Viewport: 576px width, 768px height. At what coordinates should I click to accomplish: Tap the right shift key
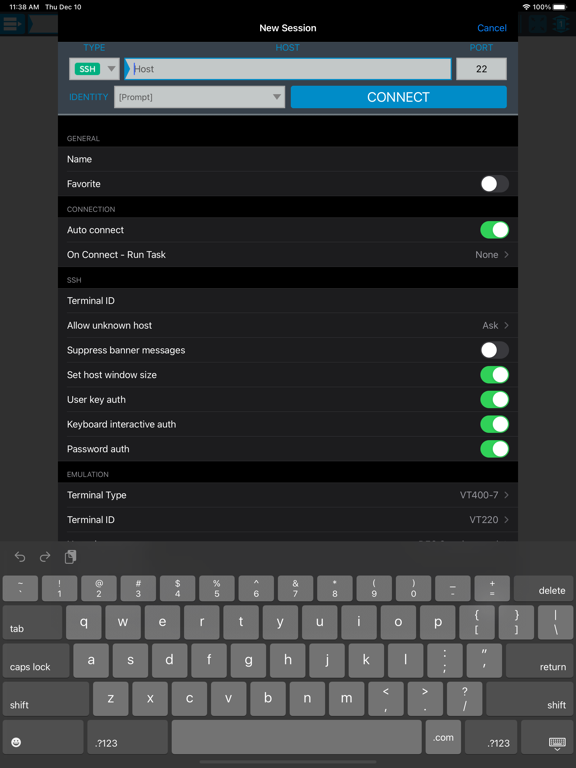coord(529,699)
